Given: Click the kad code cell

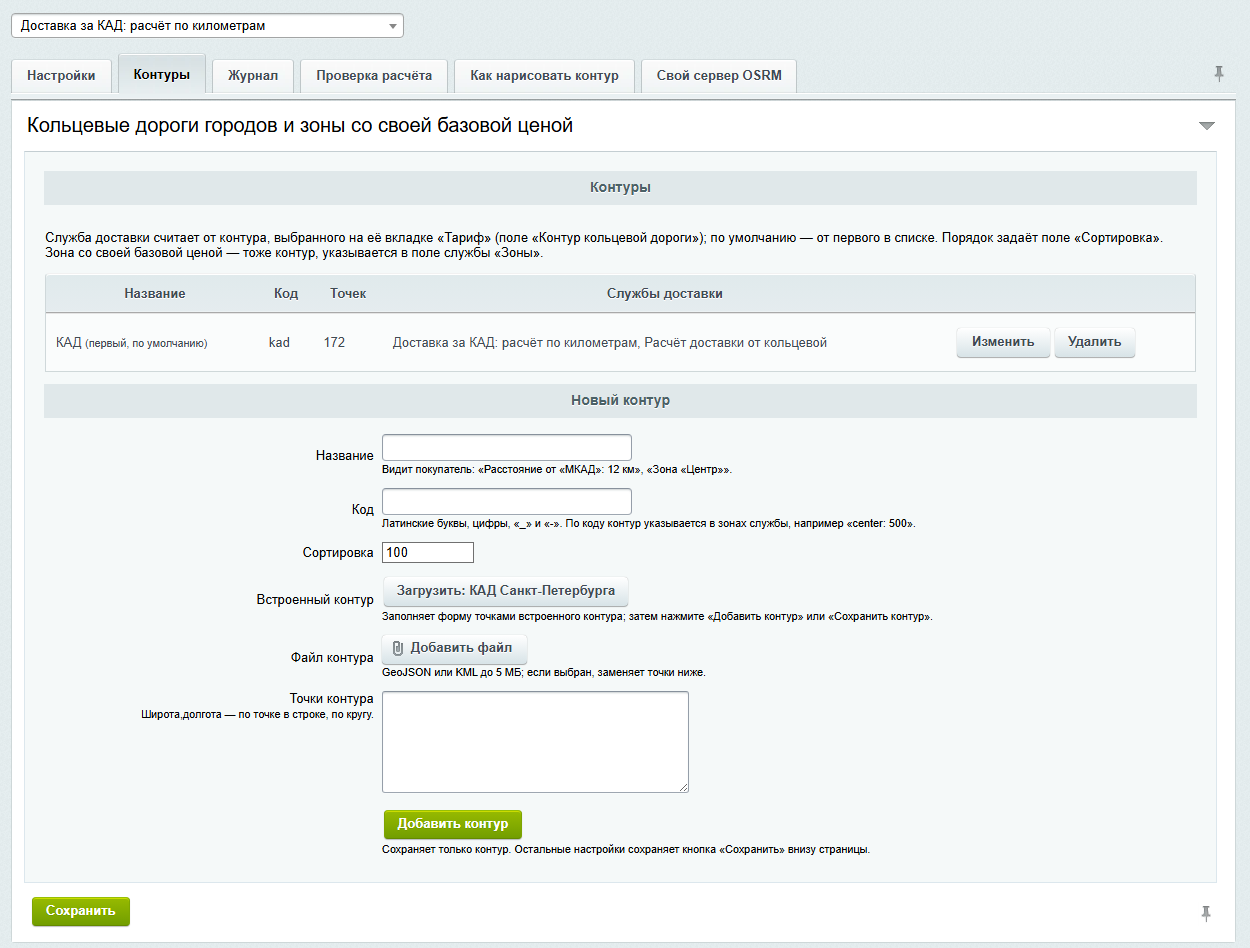Looking at the screenshot, I should pyautogui.click(x=279, y=343).
